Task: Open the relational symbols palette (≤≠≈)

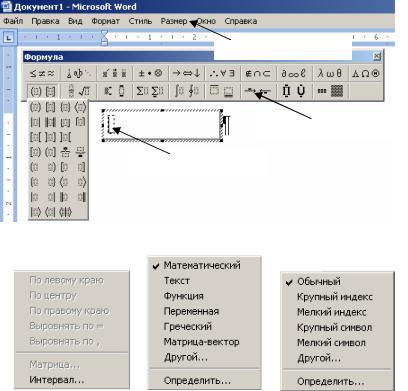Action: [x=42, y=73]
